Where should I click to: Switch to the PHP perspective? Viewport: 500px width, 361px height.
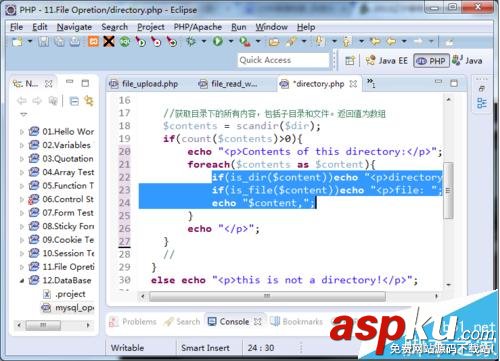pyautogui.click(x=431, y=61)
